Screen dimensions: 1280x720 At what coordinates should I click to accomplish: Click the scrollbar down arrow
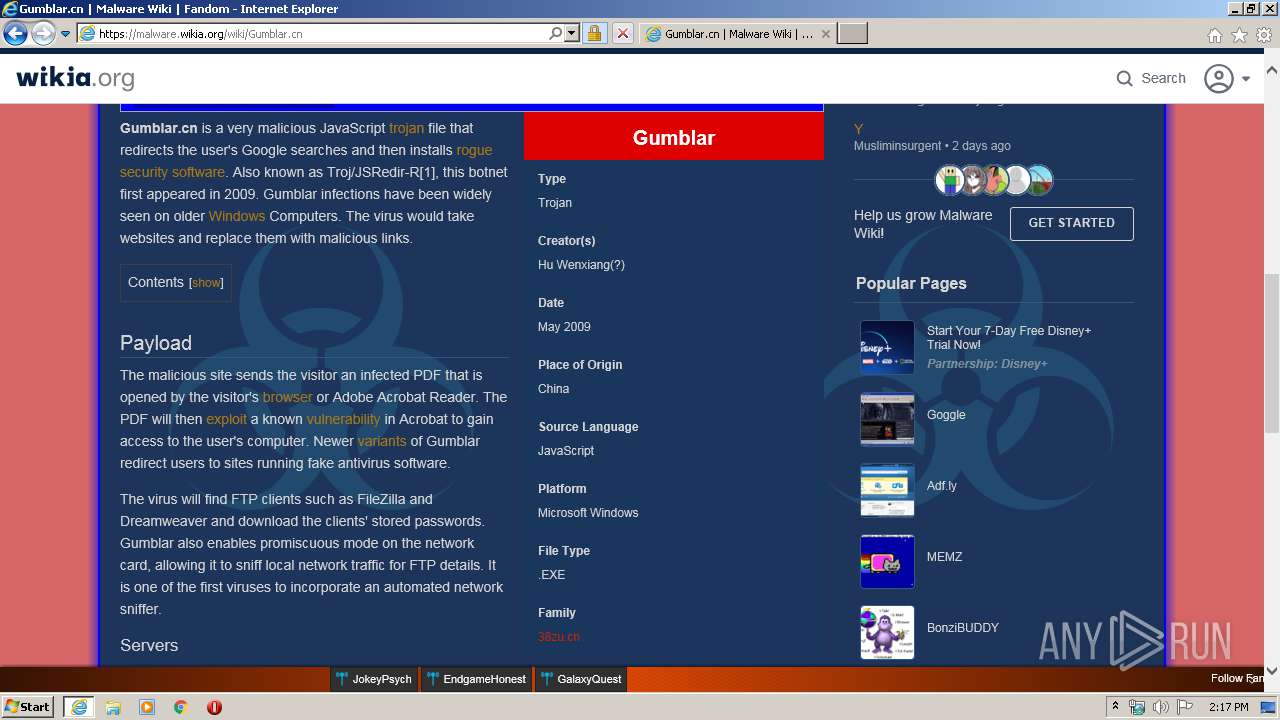(x=1272, y=671)
